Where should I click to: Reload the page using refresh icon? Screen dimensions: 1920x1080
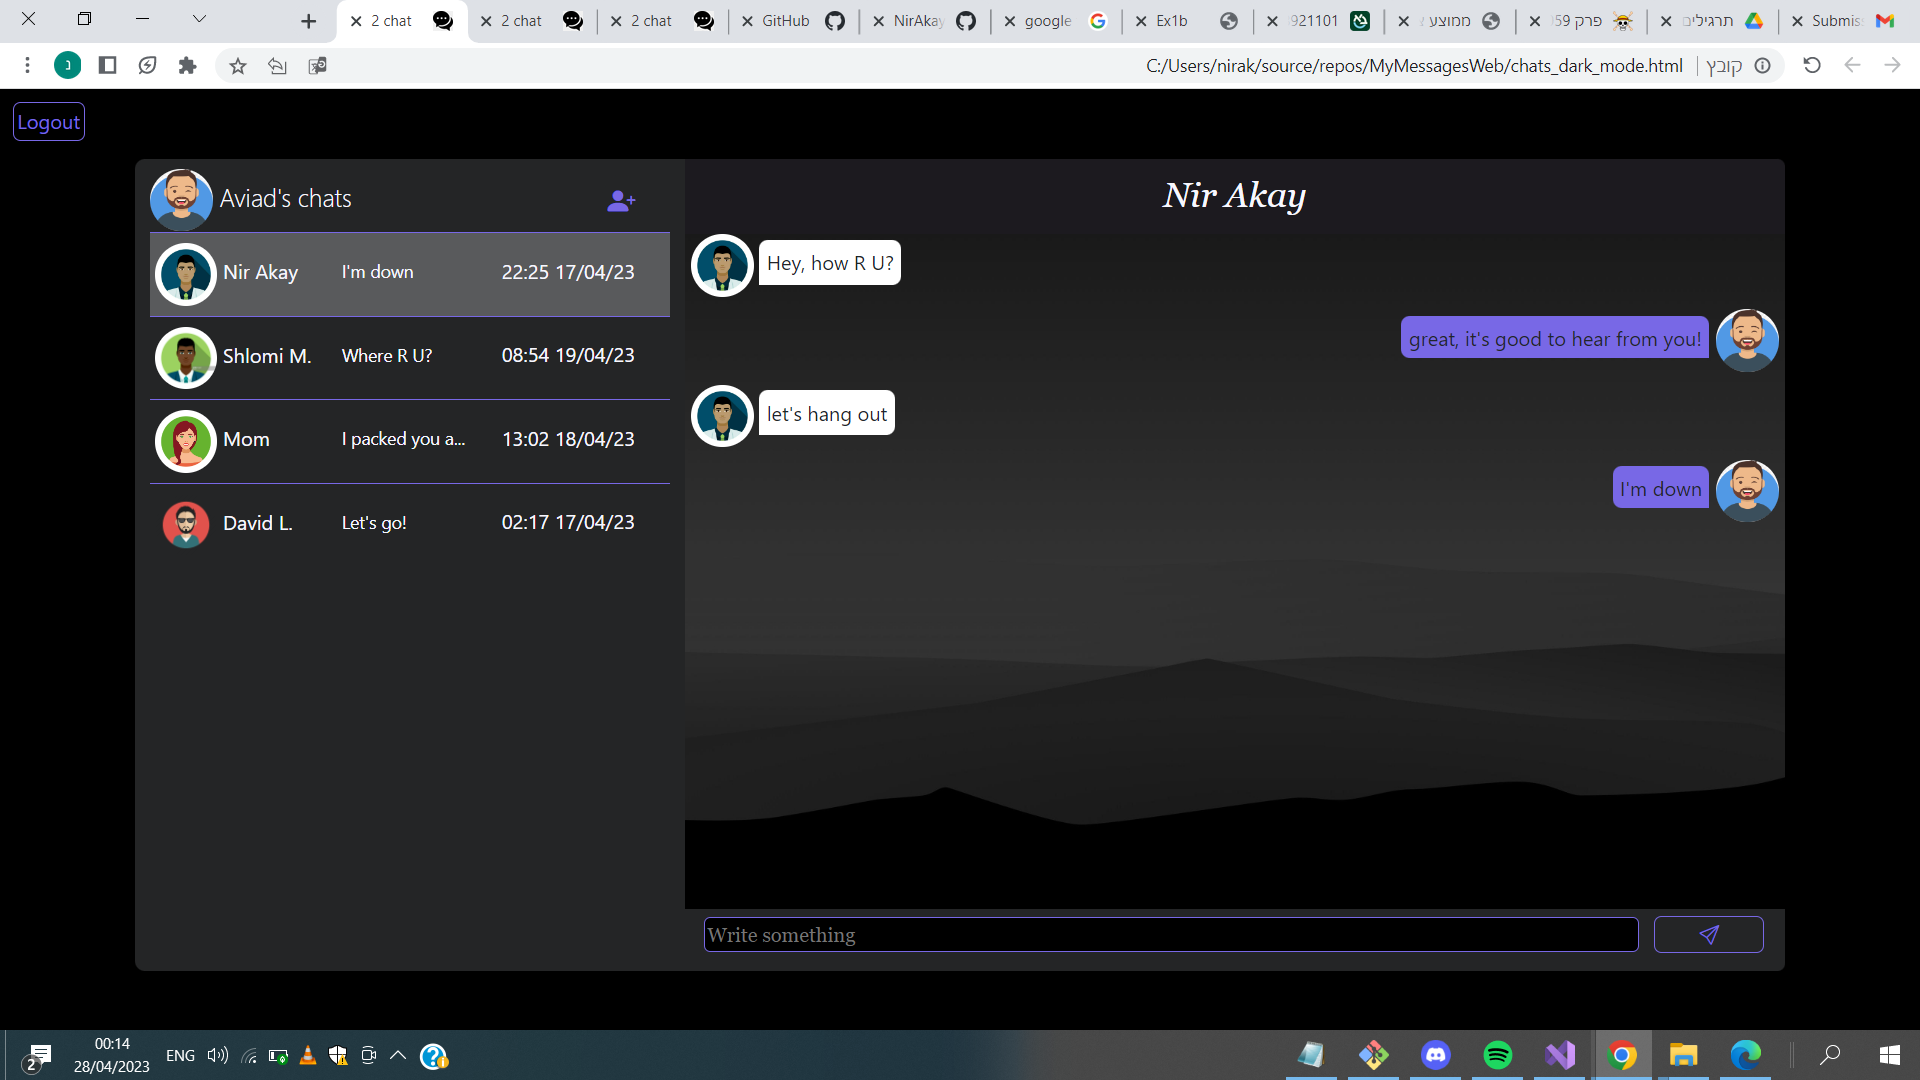click(x=1811, y=66)
